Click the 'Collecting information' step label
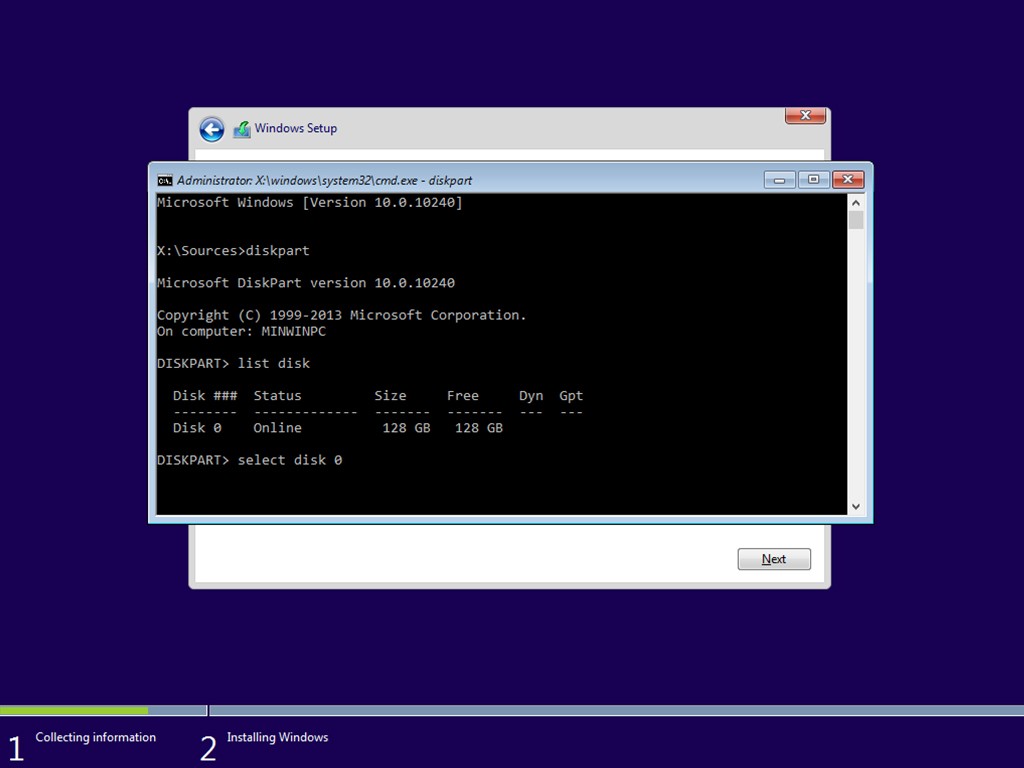The width and height of the screenshot is (1024, 768). [x=95, y=737]
